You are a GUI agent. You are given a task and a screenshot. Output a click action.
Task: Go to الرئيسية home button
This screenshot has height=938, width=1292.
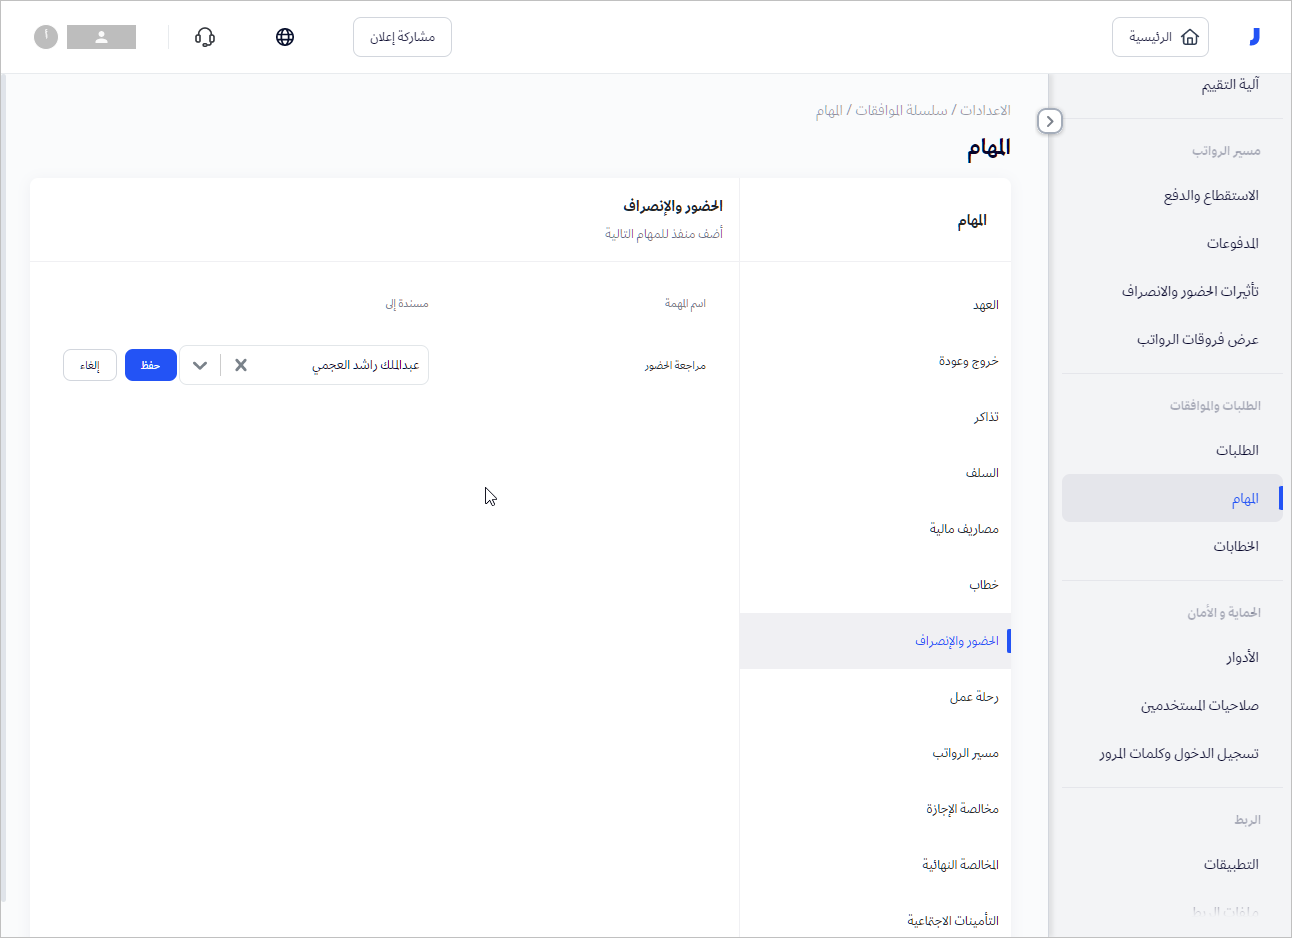point(1160,37)
